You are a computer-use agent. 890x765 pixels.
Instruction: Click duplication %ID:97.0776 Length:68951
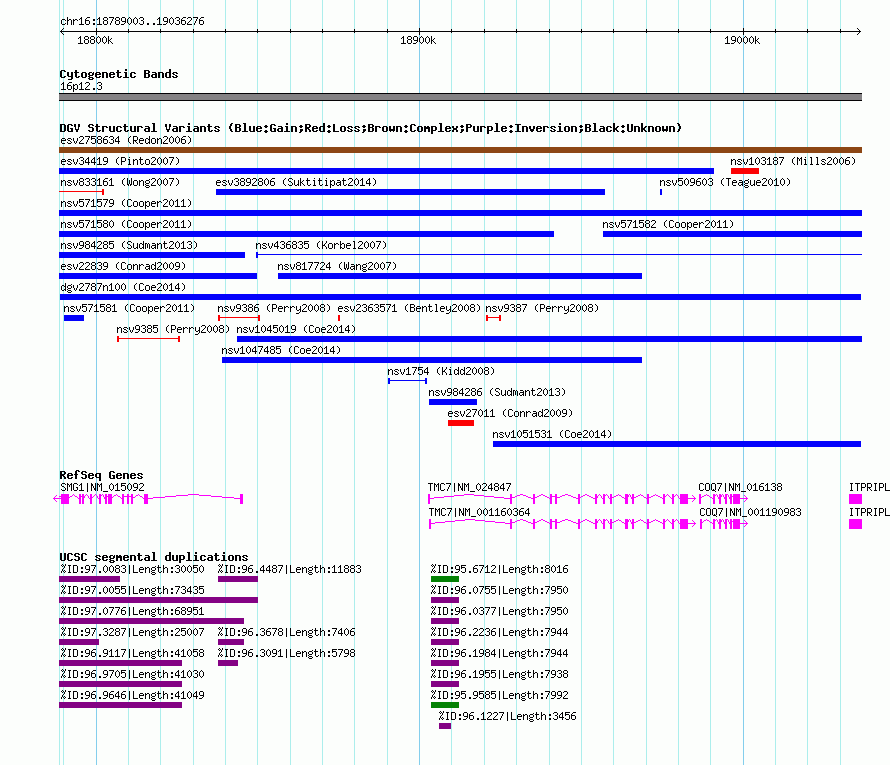coord(152,621)
